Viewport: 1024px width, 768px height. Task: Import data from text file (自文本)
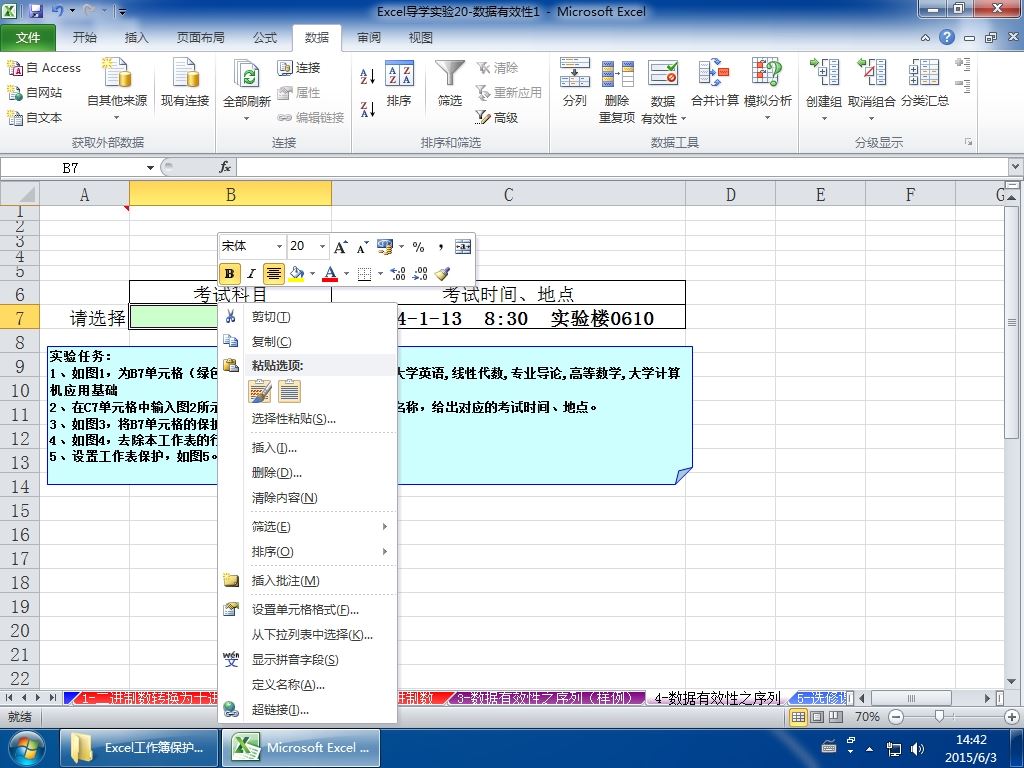pyautogui.click(x=35, y=118)
